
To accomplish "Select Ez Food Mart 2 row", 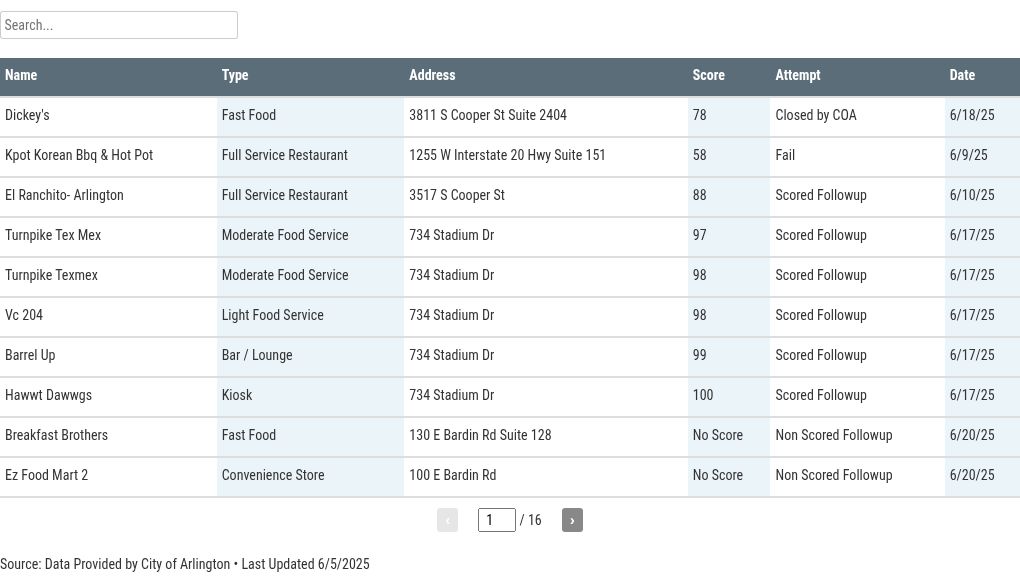I will [x=510, y=475].
